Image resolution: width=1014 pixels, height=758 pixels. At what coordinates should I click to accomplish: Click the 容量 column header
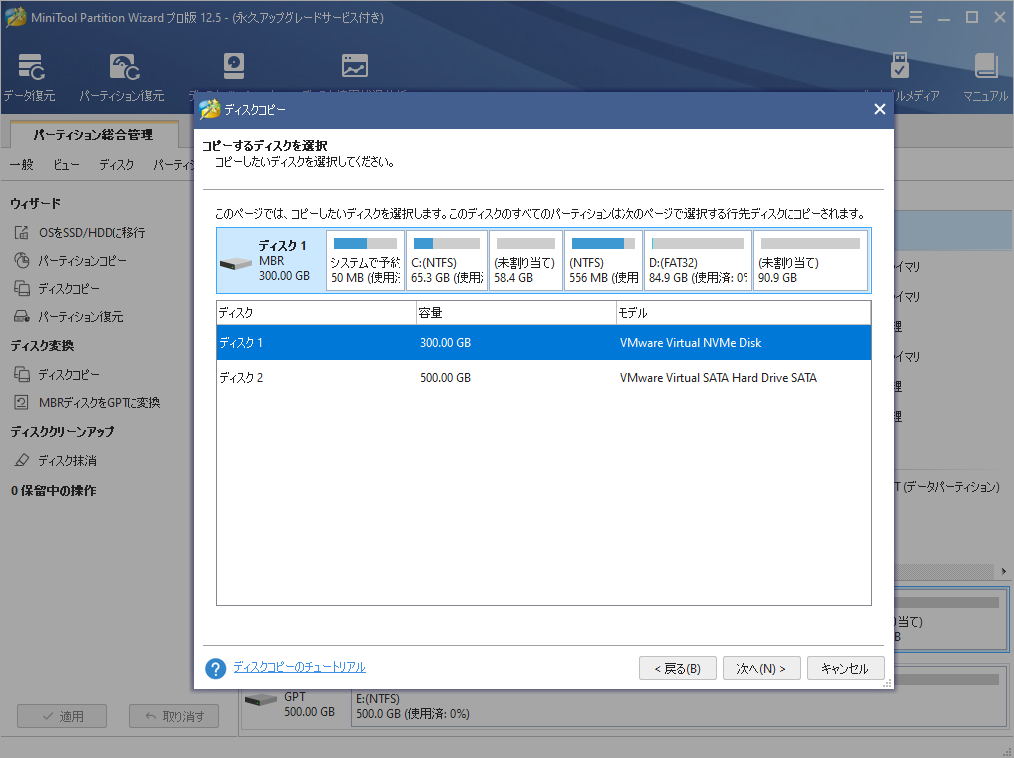pyautogui.click(x=516, y=313)
